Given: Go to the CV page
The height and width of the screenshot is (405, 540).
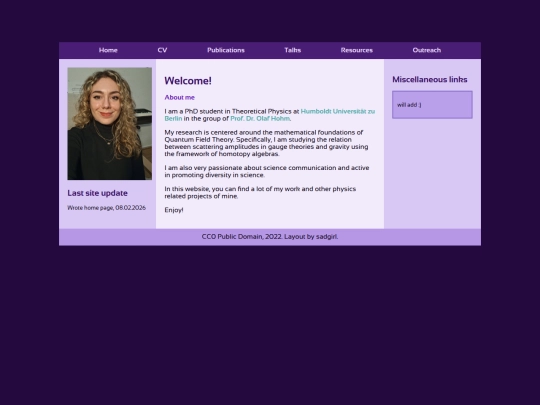Looking at the screenshot, I should 162,50.
